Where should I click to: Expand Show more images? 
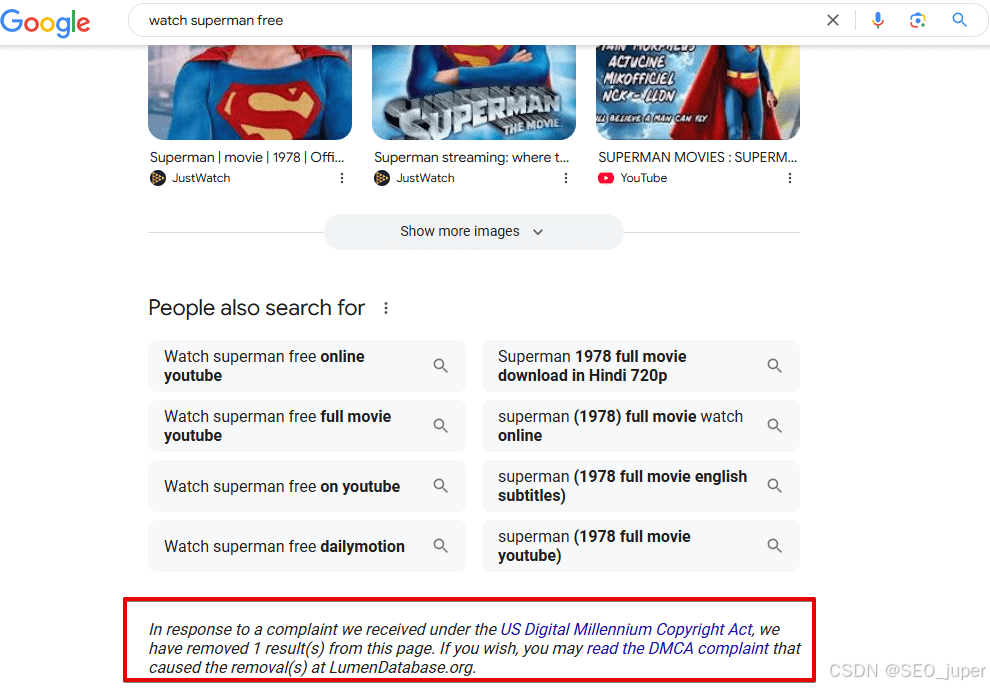tap(474, 232)
